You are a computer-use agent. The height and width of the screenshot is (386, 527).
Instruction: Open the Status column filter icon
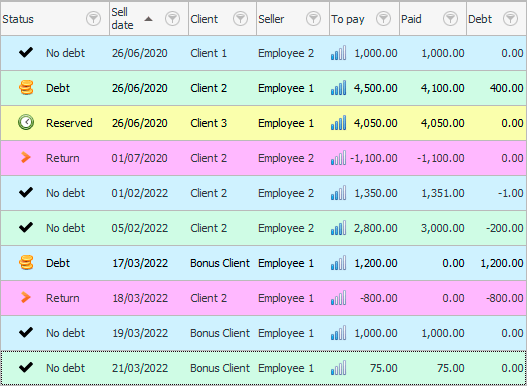[x=93, y=19]
